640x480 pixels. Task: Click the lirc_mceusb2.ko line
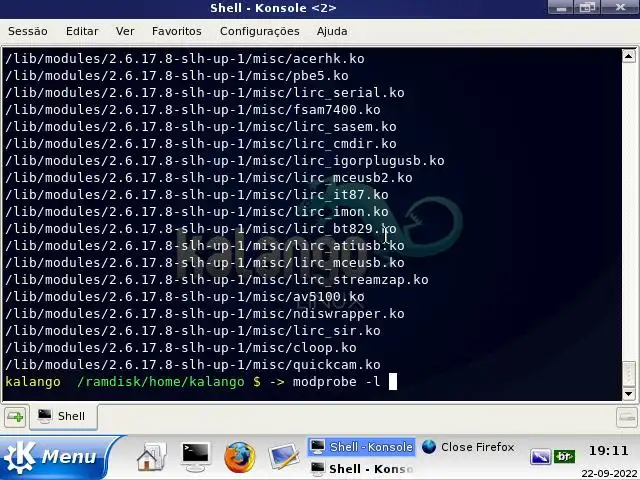click(x=209, y=178)
